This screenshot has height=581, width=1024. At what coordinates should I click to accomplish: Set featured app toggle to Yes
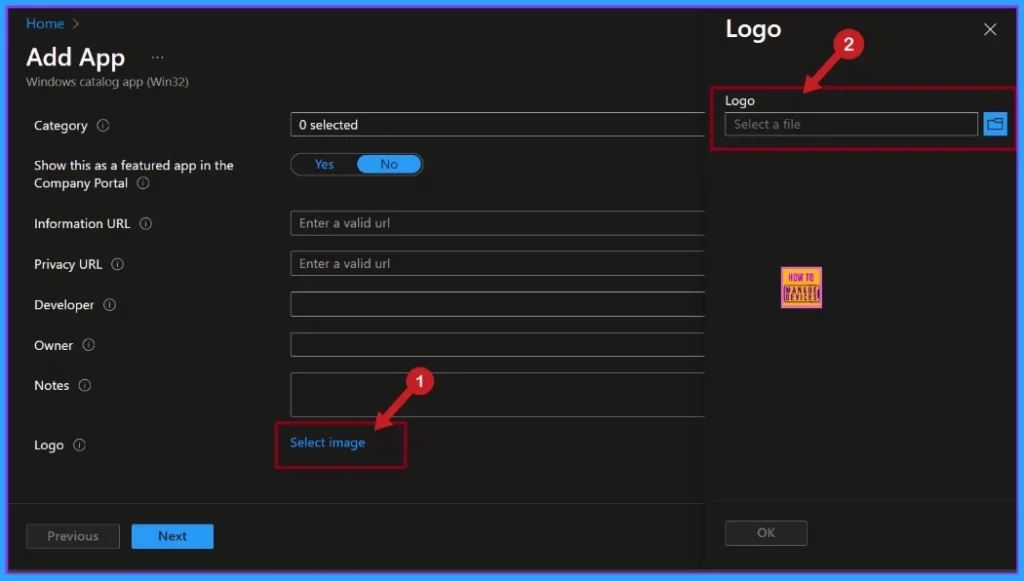tap(325, 165)
